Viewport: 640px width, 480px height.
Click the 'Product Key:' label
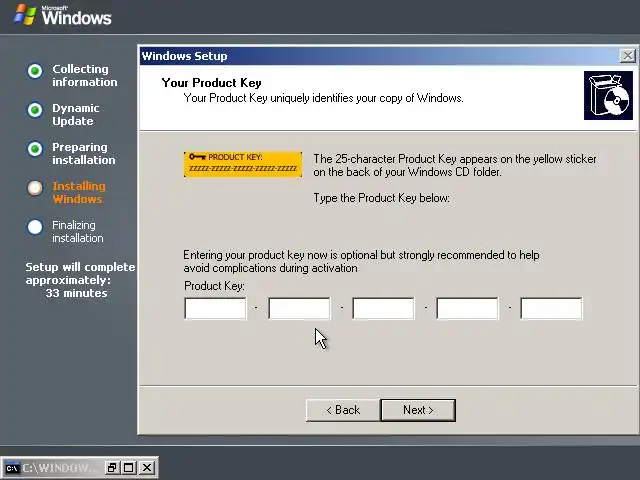[x=214, y=286]
